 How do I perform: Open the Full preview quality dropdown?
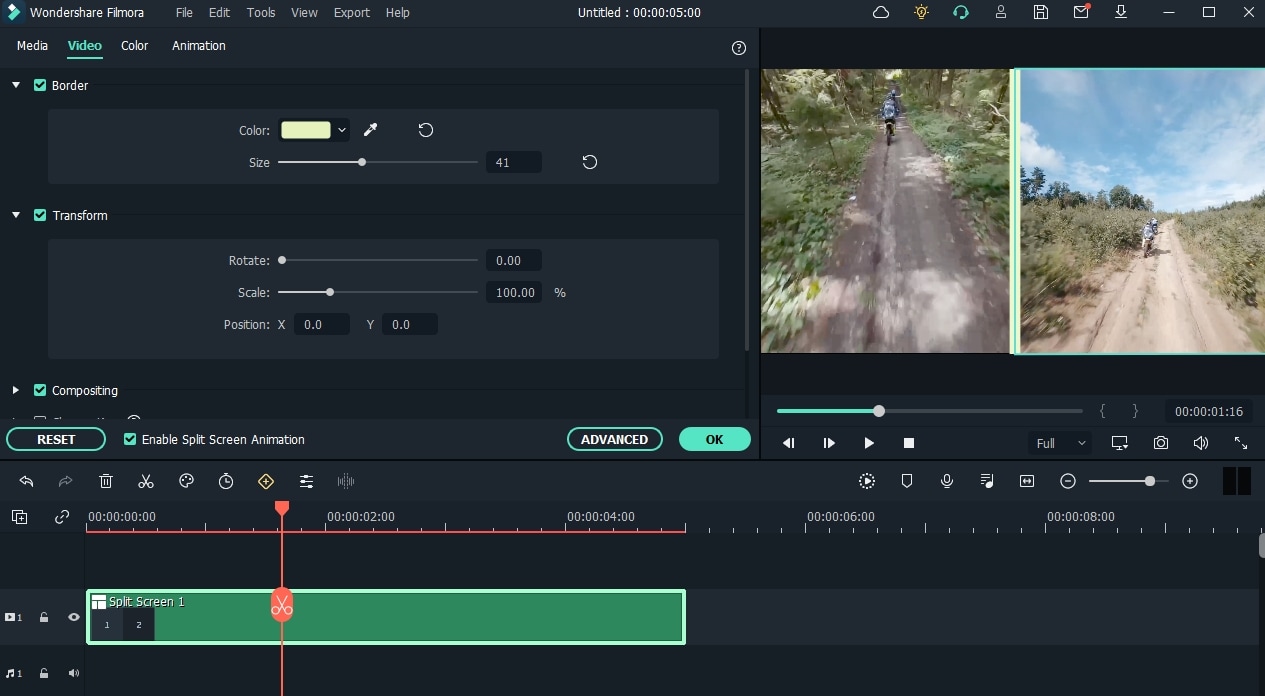pyautogui.click(x=1060, y=443)
